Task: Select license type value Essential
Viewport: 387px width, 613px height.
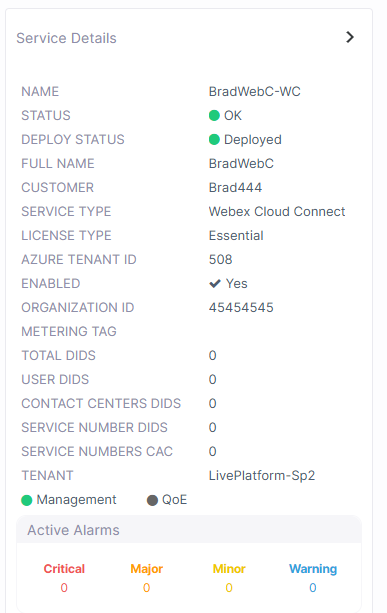Action: tap(236, 235)
